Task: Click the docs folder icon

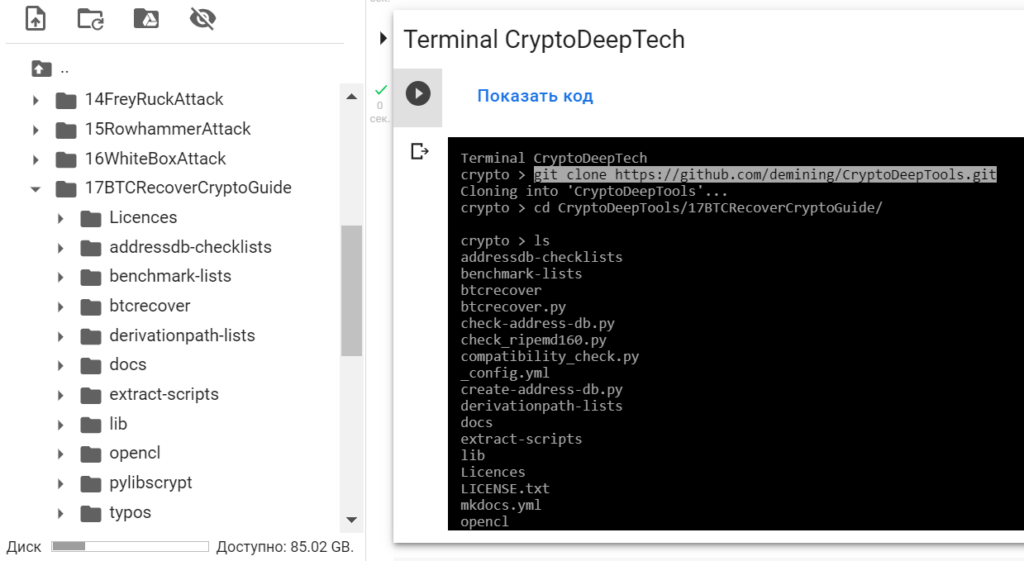Action: coord(91,366)
